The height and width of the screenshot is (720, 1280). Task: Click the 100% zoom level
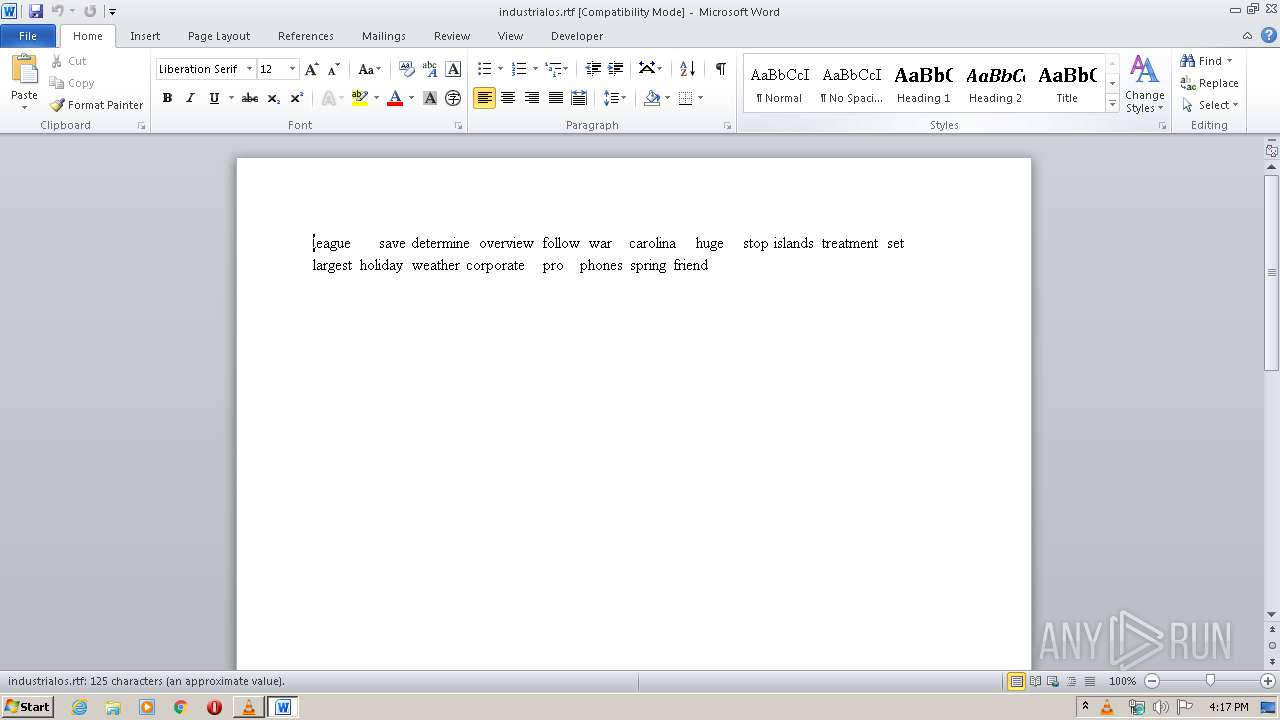click(1122, 681)
